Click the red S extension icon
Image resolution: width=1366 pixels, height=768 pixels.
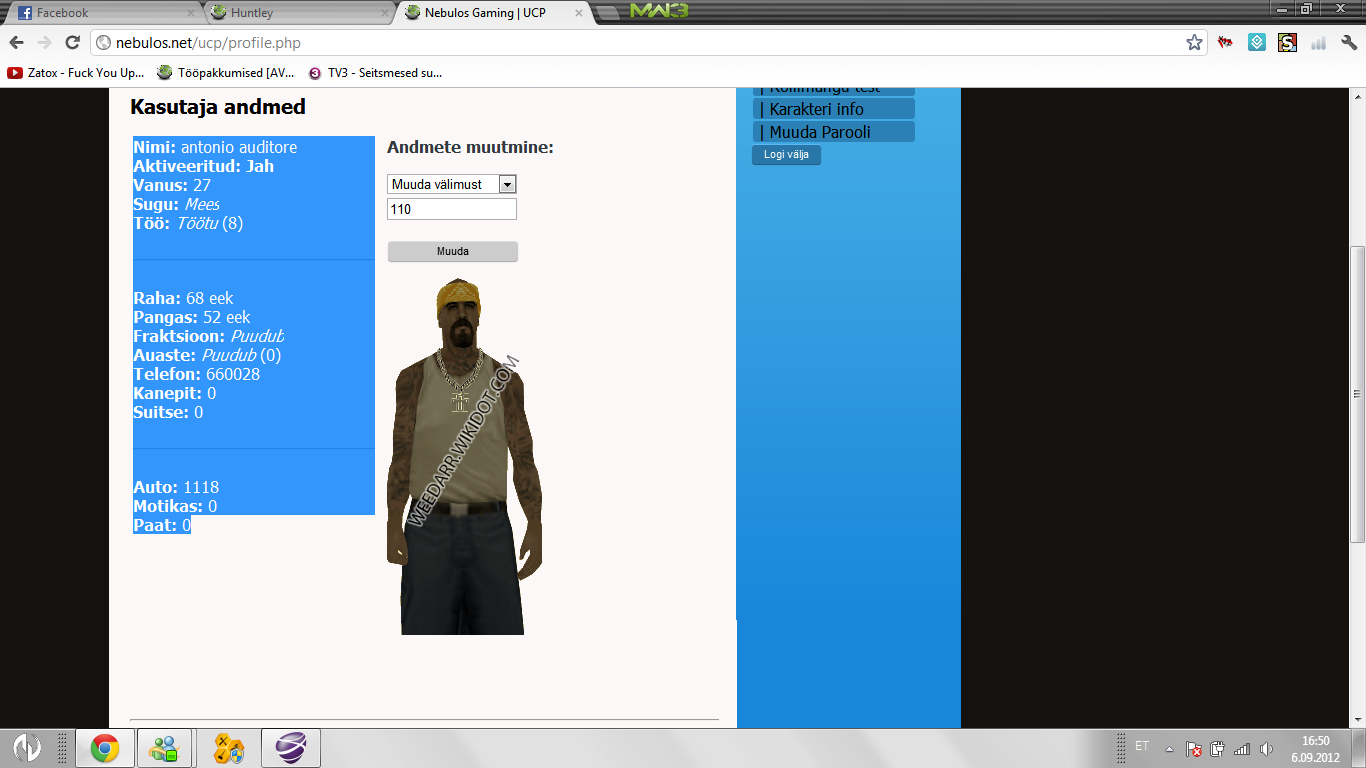point(1287,43)
